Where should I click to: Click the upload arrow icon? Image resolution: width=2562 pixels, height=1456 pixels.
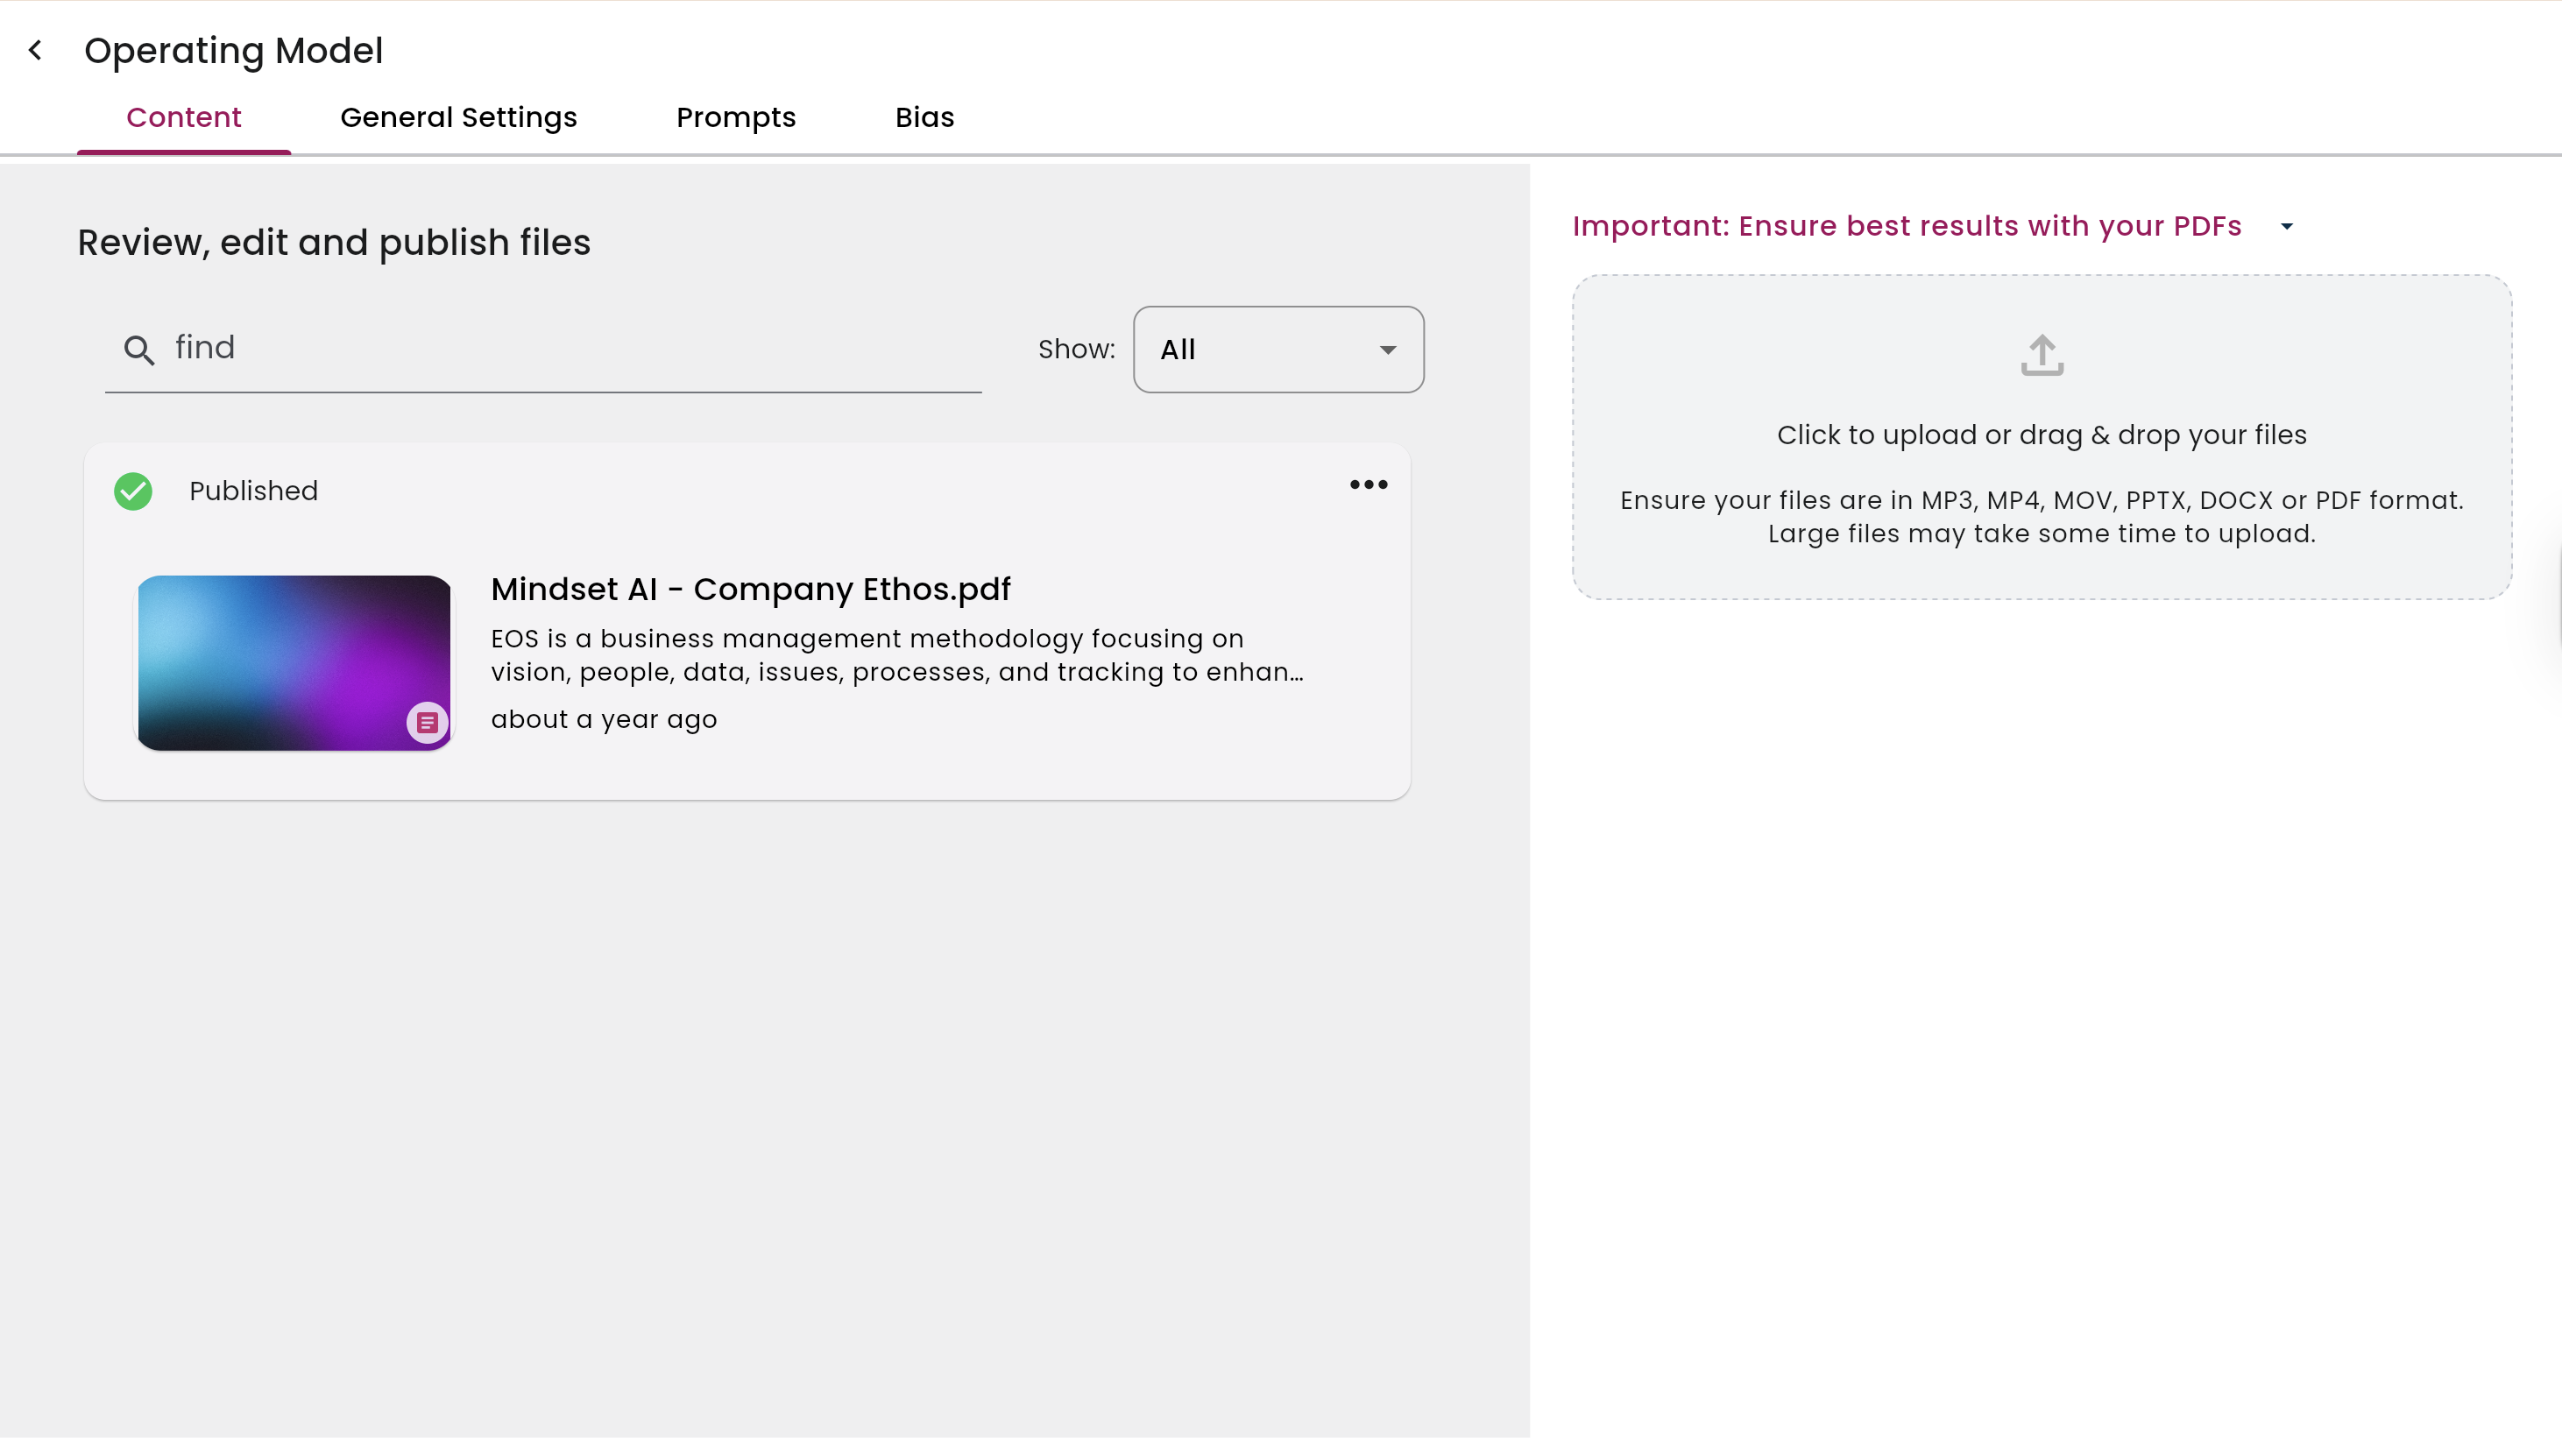(x=2042, y=355)
